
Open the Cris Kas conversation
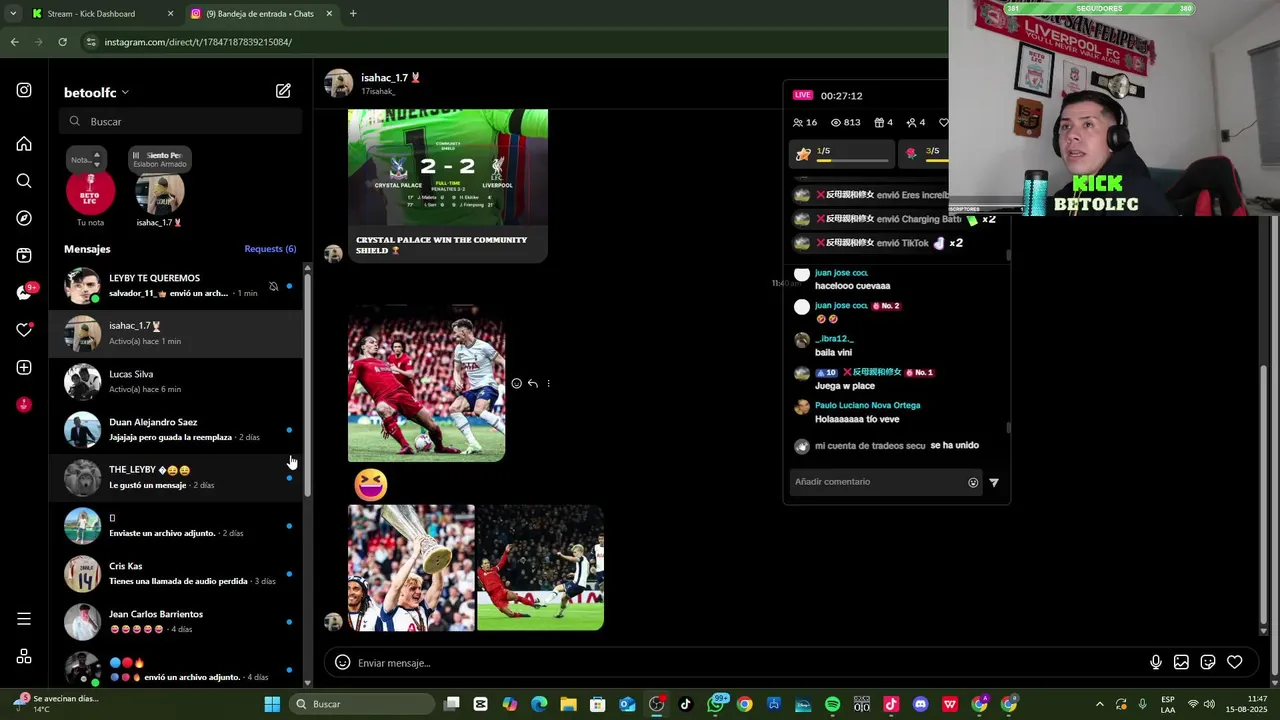175,574
